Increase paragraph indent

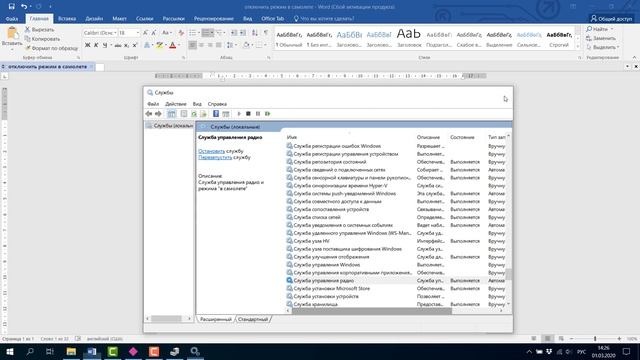(243, 33)
